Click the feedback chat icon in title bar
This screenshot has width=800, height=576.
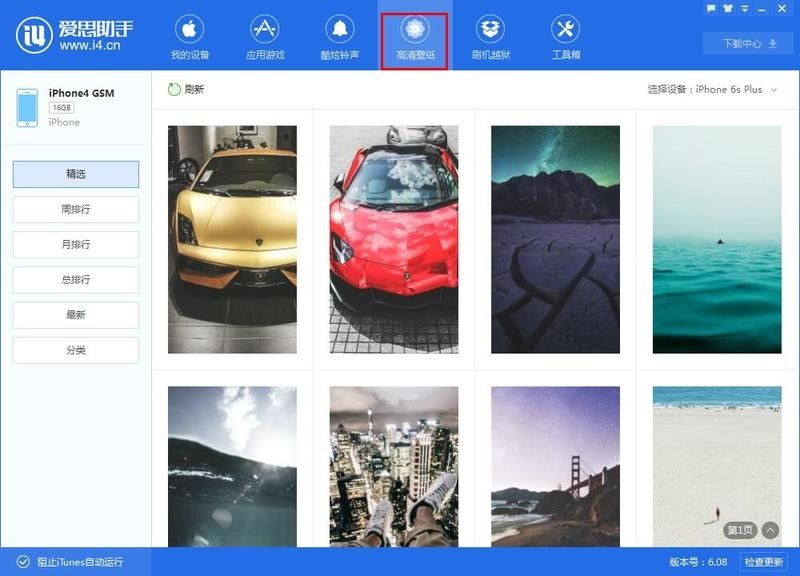point(711,8)
